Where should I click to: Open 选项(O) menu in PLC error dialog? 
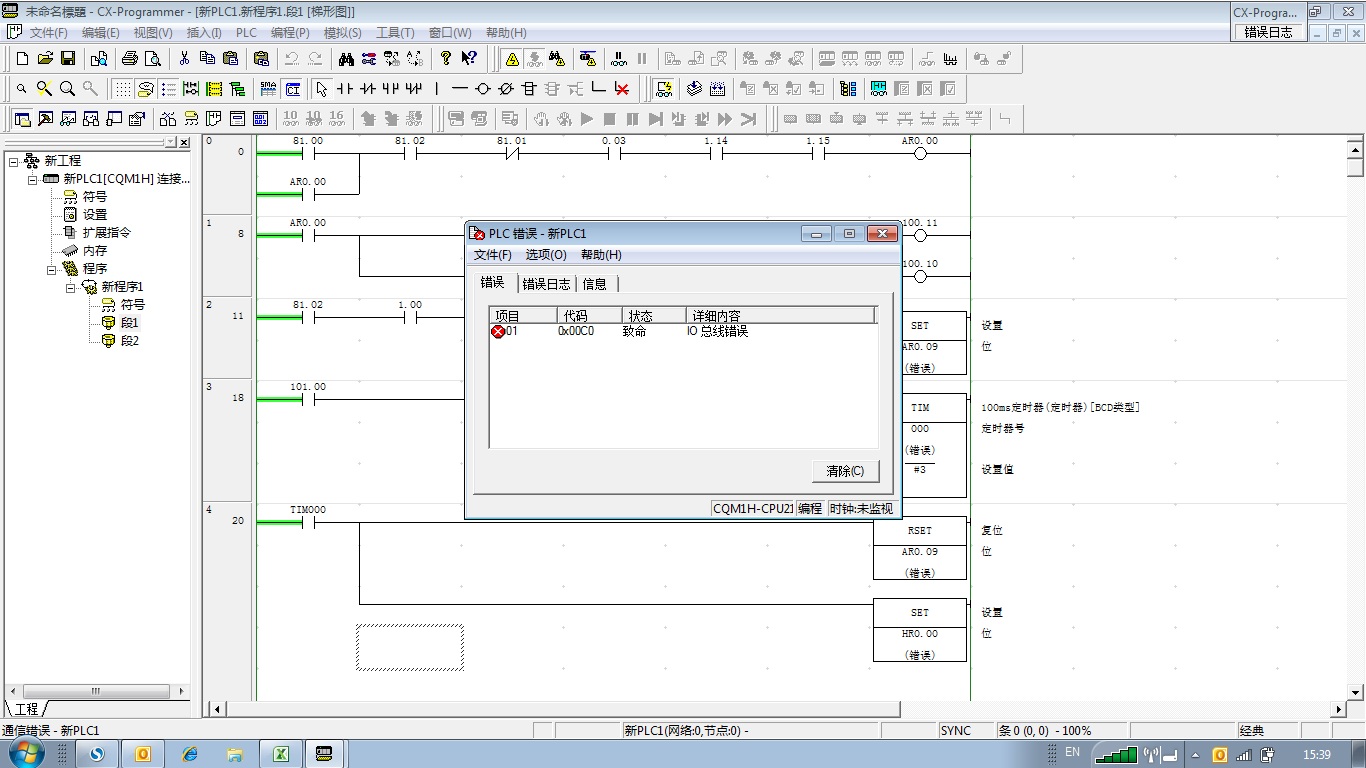(x=546, y=255)
